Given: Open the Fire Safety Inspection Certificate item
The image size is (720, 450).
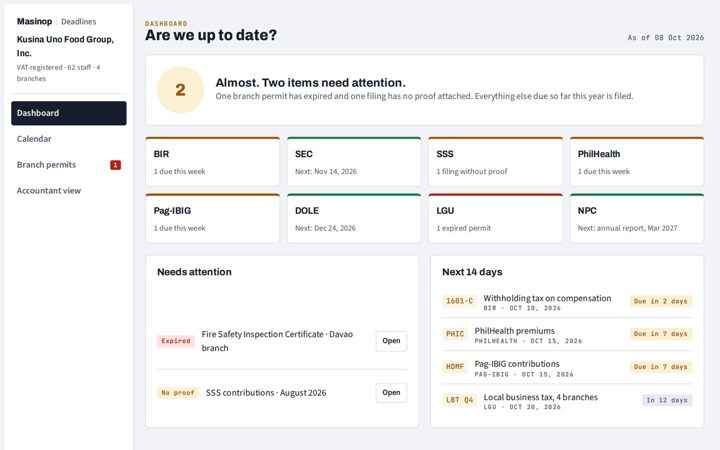Looking at the screenshot, I should [x=391, y=341].
